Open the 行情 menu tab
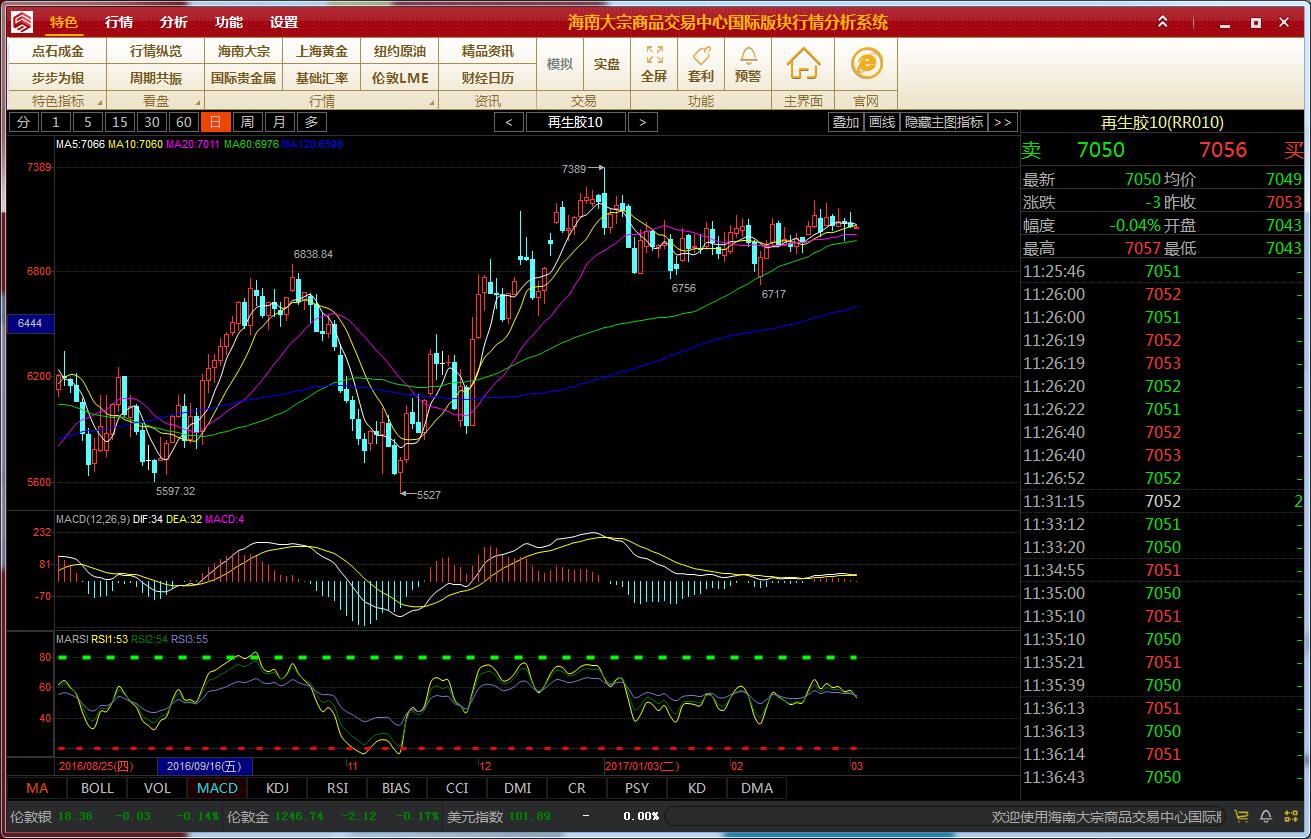This screenshot has height=839, width=1311. [119, 22]
